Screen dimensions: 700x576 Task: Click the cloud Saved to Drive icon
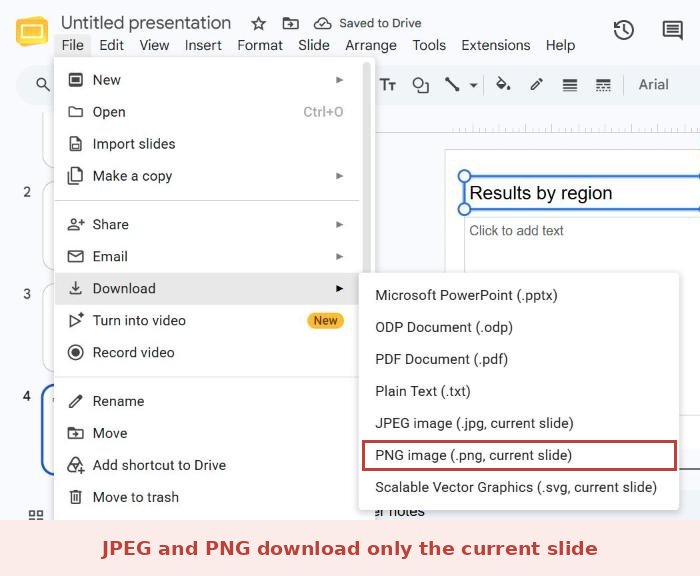pyautogui.click(x=322, y=23)
